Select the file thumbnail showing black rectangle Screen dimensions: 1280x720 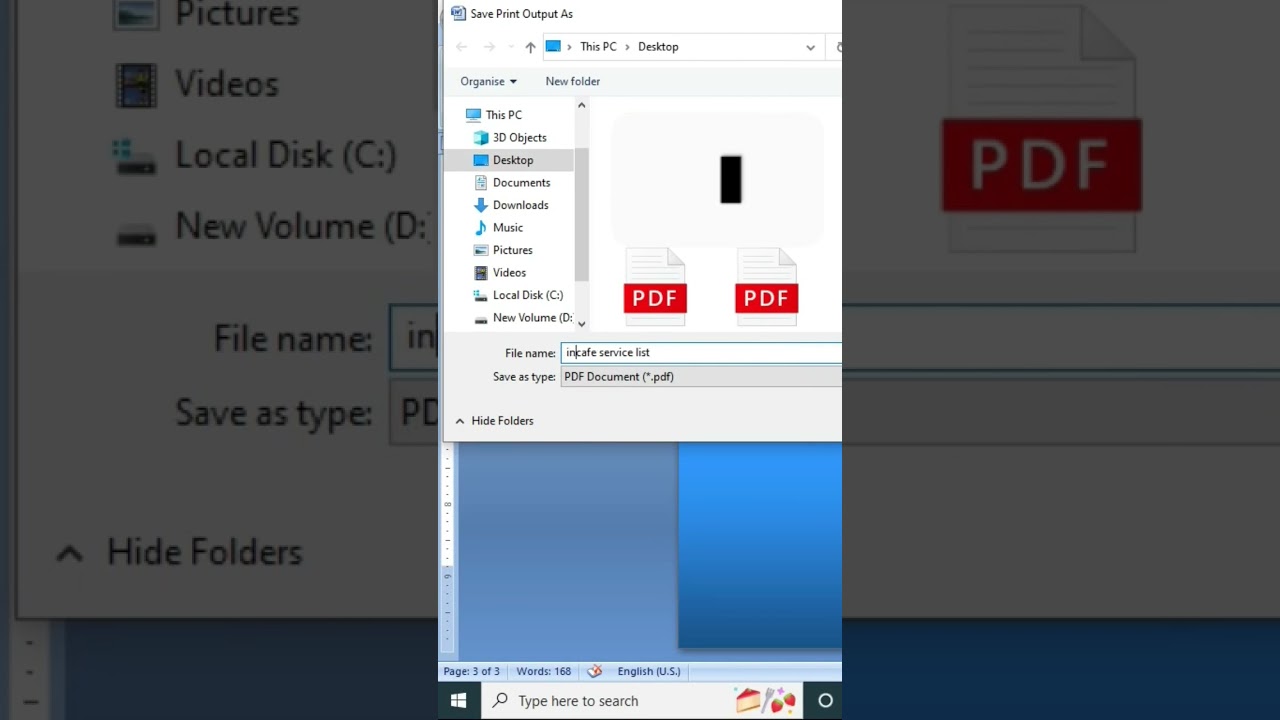[x=718, y=180]
